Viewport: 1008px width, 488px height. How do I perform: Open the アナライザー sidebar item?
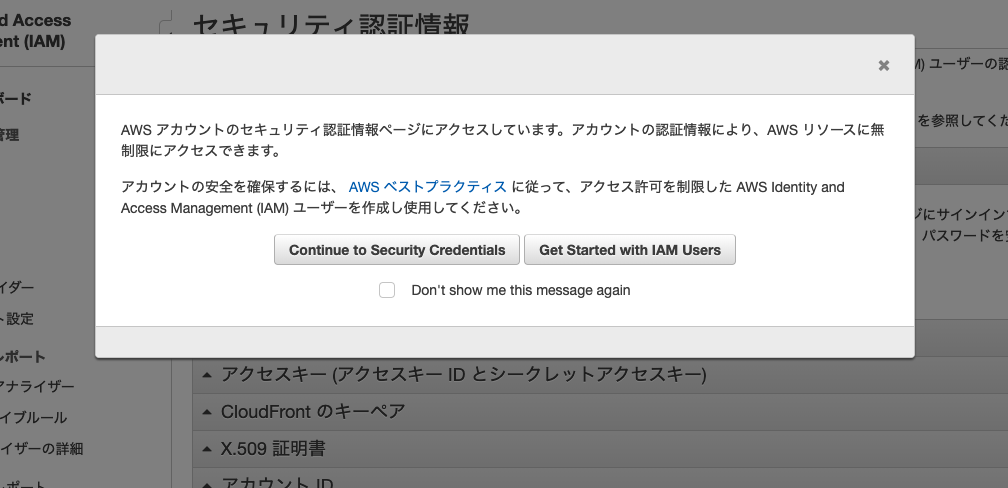37,386
